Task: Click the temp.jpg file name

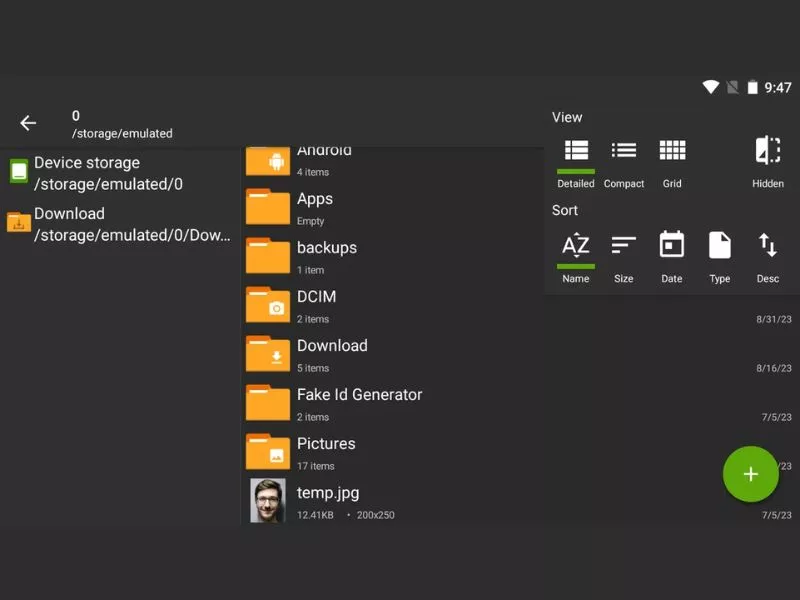Action: coord(328,493)
